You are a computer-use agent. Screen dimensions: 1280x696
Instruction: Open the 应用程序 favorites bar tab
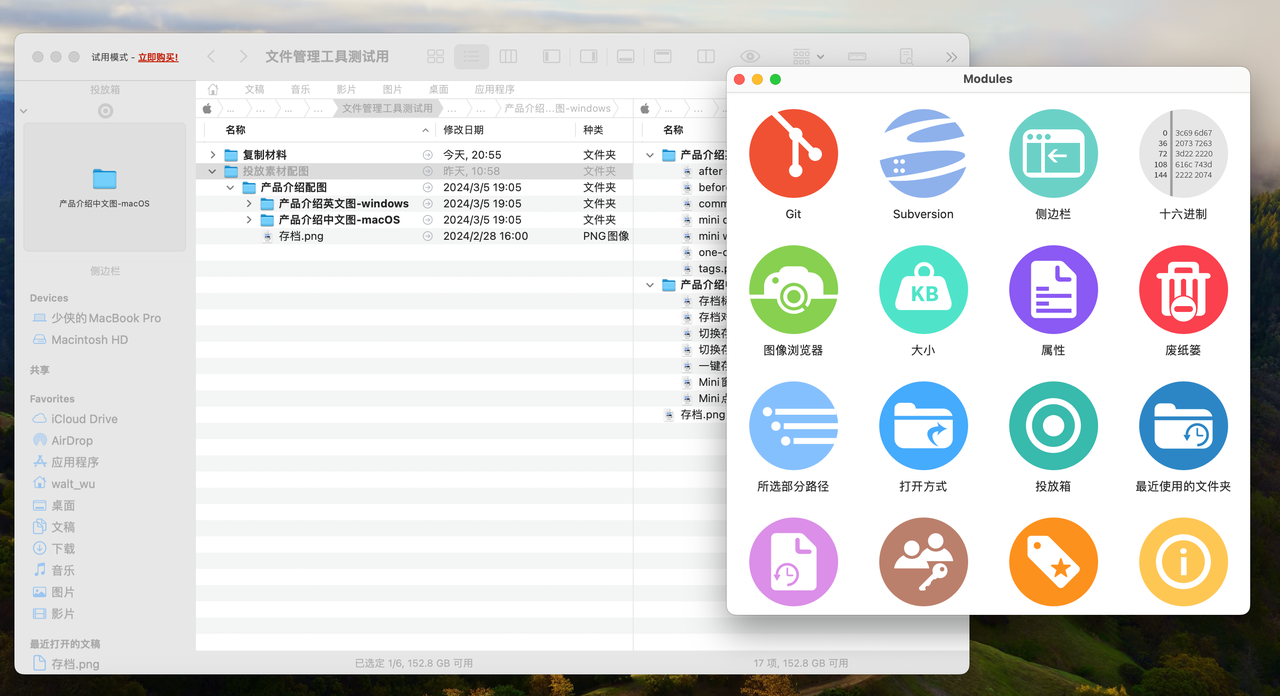point(495,89)
